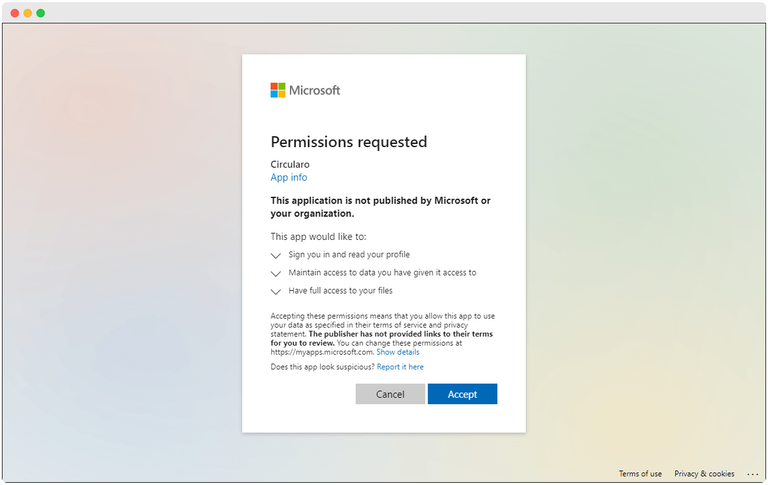Image resolution: width=768 pixels, height=485 pixels.
Task: Click the myapps.microsoft.com URL text
Action: click(x=322, y=352)
